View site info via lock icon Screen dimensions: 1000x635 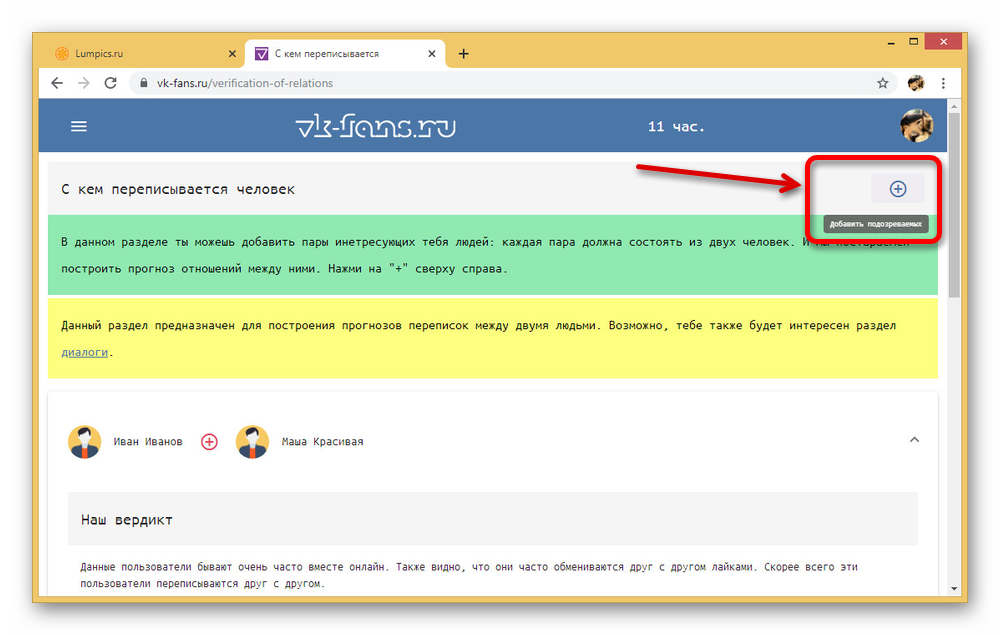point(143,83)
